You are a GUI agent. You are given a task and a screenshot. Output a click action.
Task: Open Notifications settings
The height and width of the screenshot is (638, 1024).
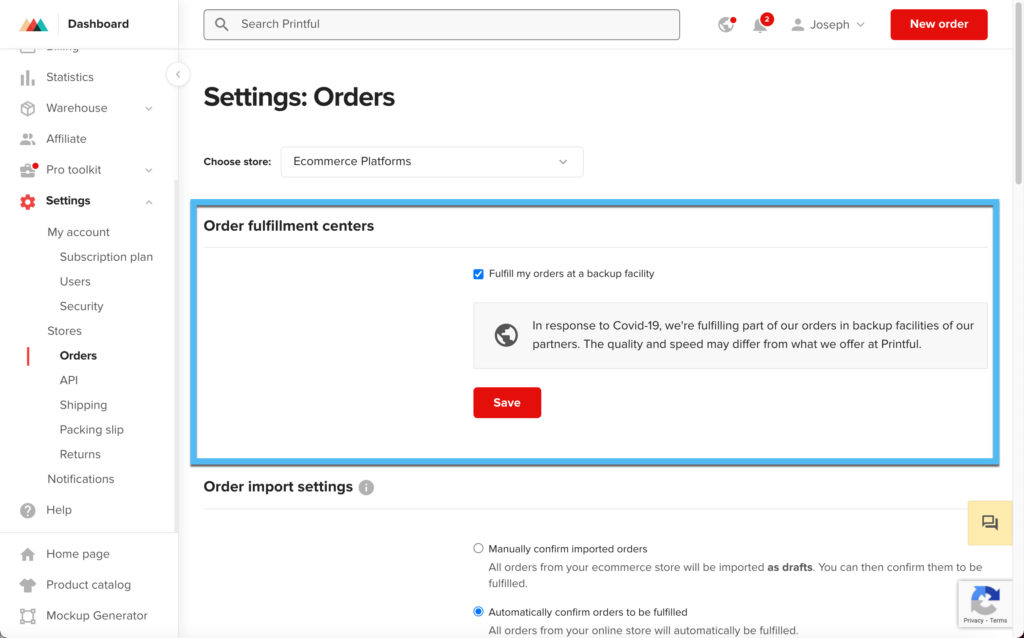(x=80, y=479)
